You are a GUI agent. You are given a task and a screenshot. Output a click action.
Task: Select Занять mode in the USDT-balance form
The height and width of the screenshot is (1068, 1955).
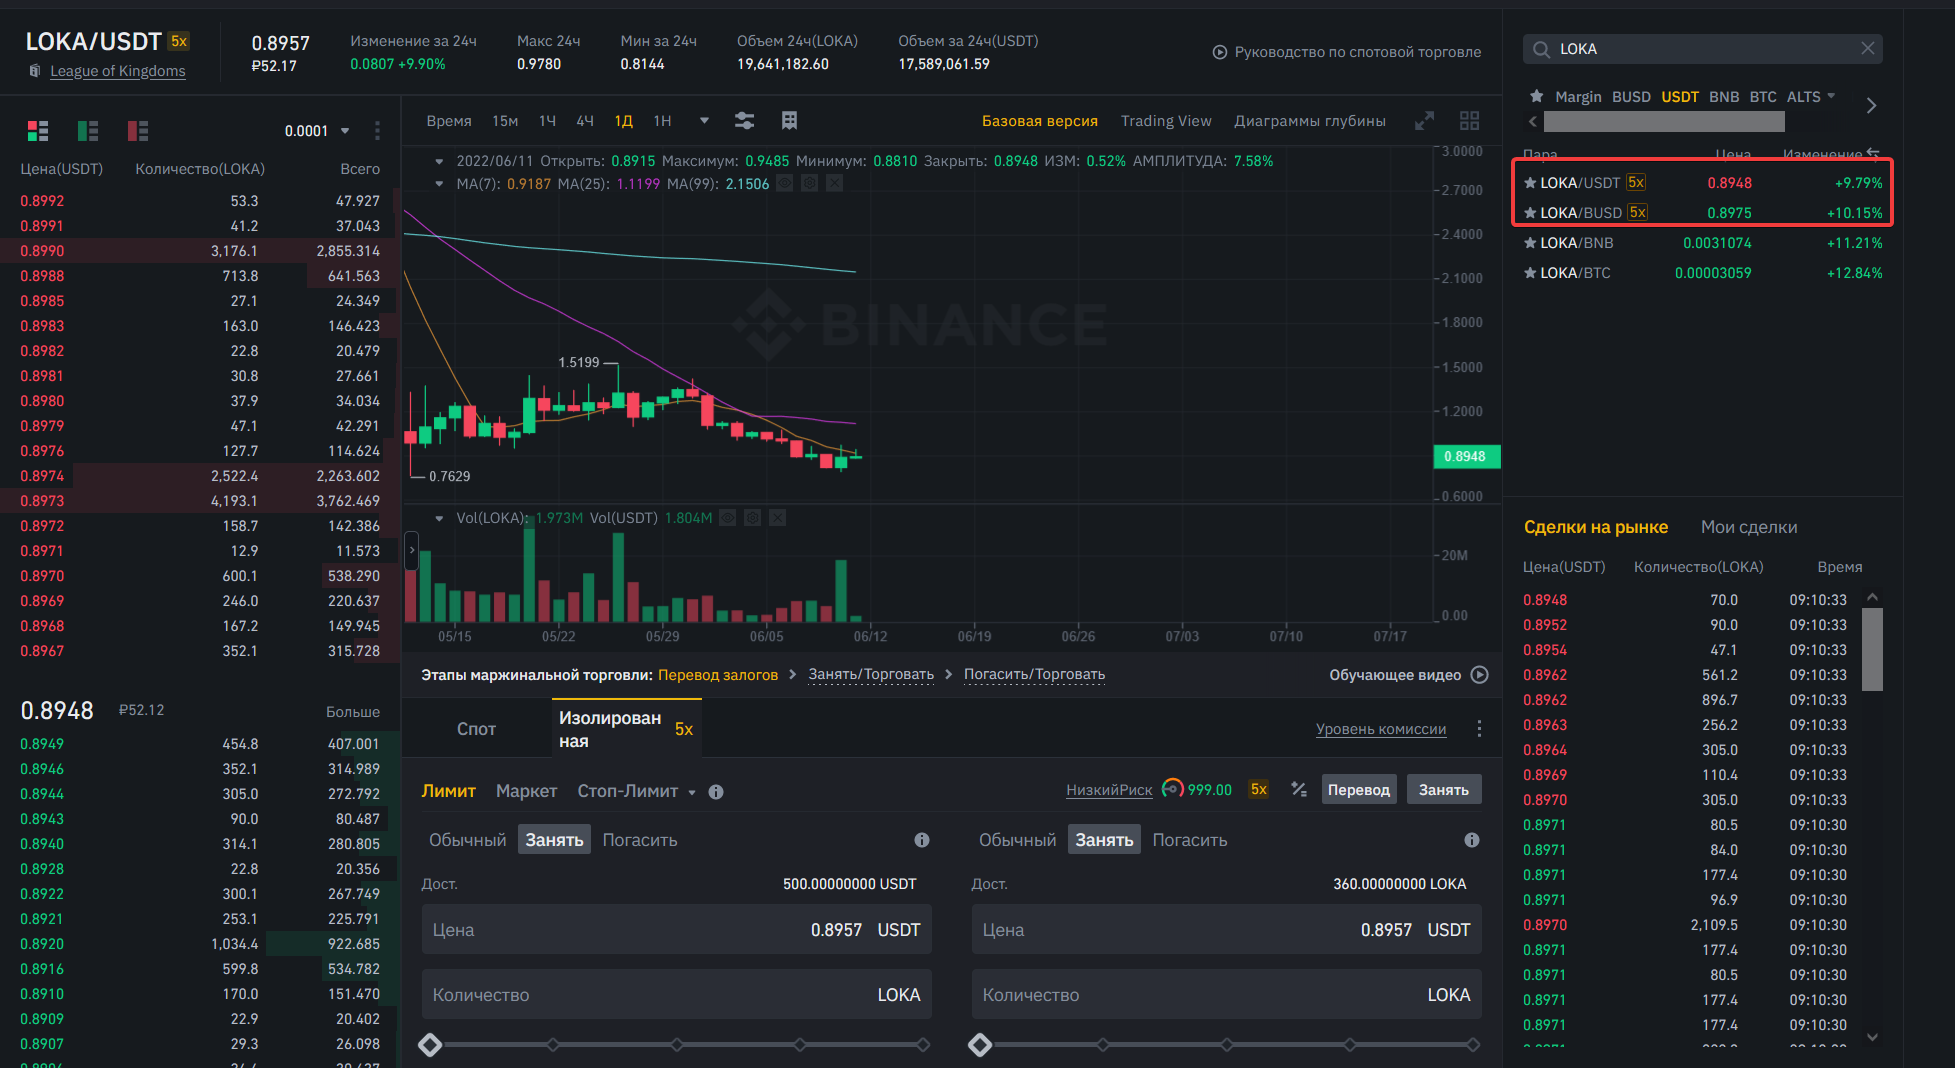pyautogui.click(x=554, y=840)
